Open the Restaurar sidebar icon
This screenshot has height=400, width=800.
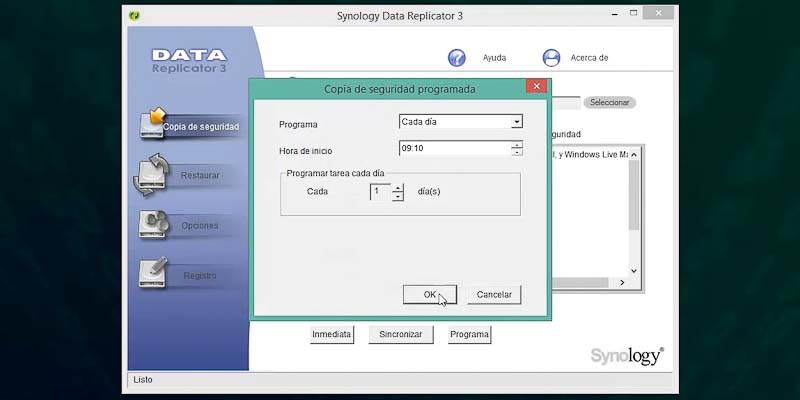151,175
